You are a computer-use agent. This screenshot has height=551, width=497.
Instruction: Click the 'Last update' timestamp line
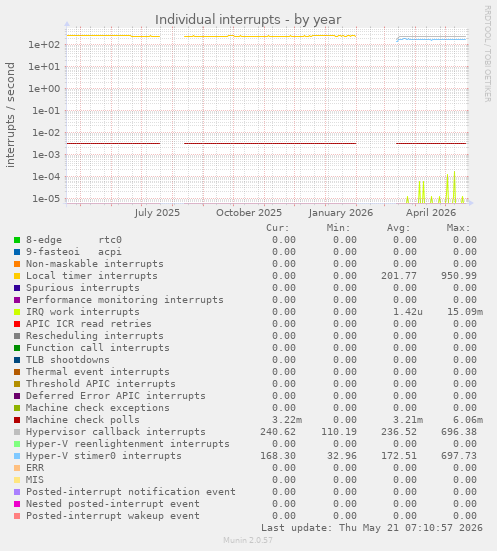click(372, 528)
